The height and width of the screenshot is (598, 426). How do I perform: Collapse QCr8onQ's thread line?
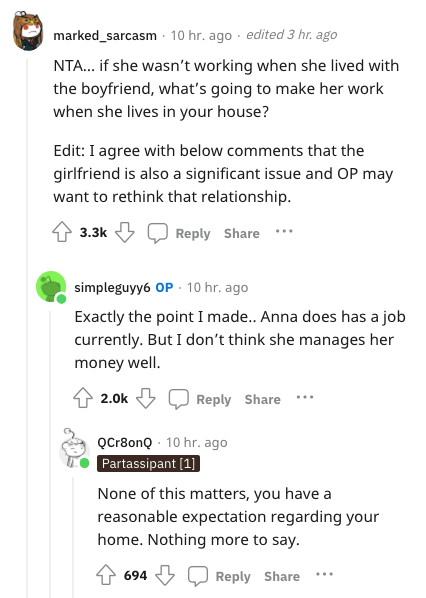click(73, 537)
